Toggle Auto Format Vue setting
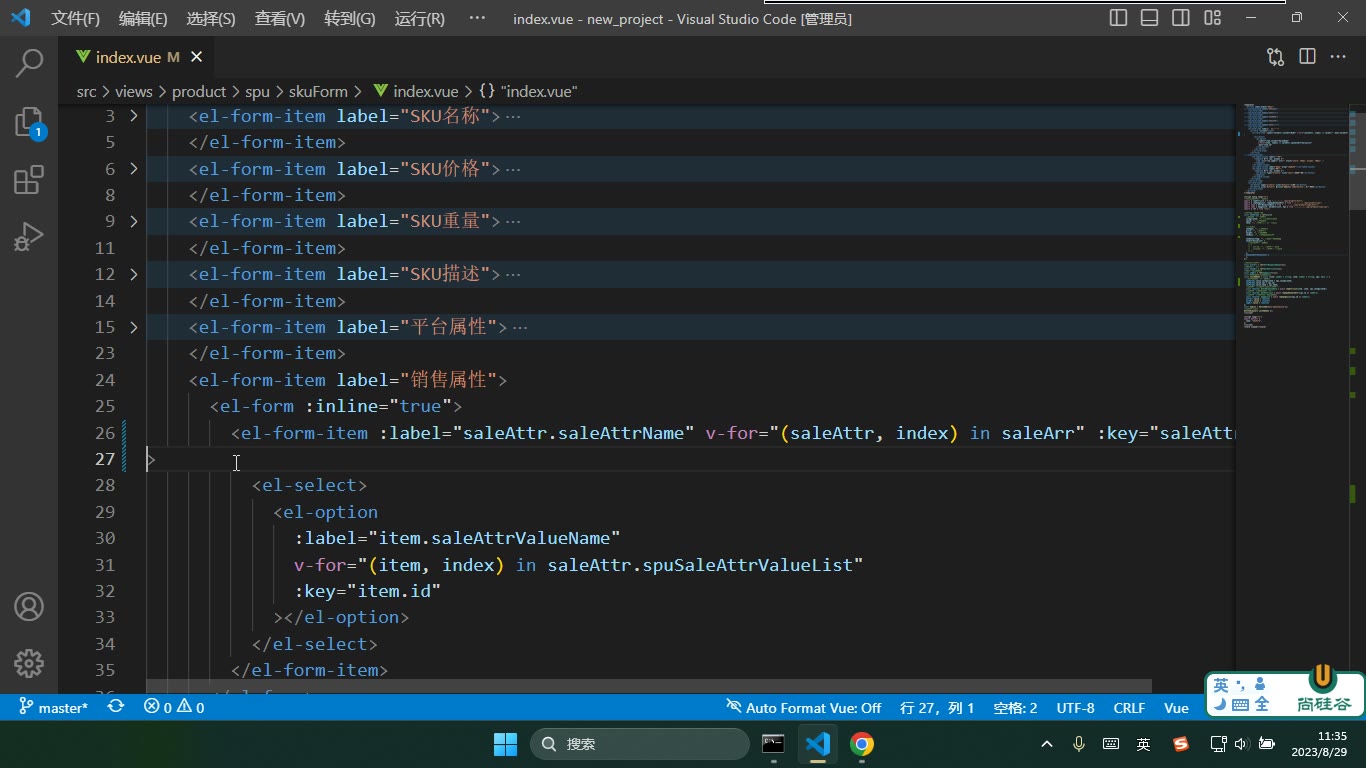 804,707
